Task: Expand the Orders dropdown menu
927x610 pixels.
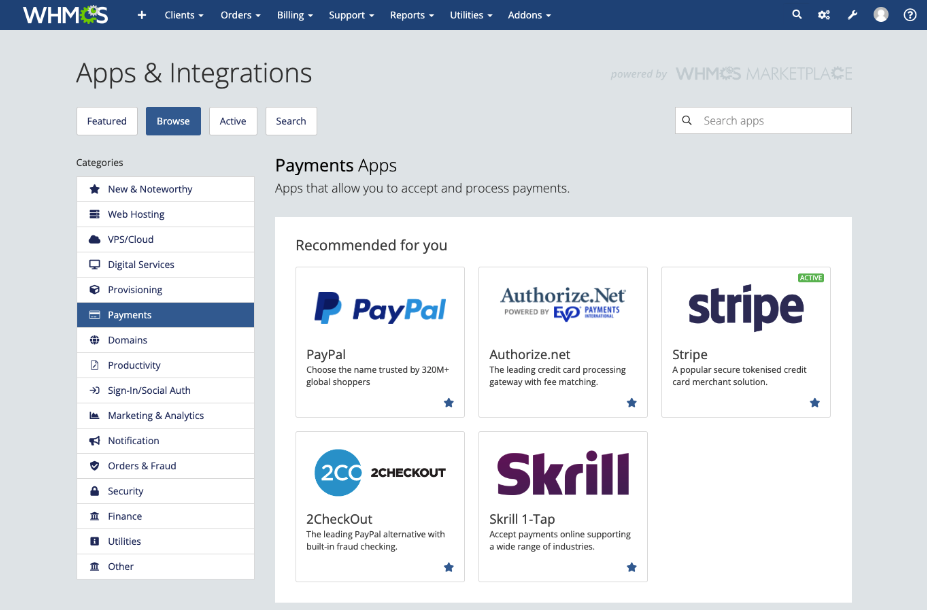Action: pos(240,15)
